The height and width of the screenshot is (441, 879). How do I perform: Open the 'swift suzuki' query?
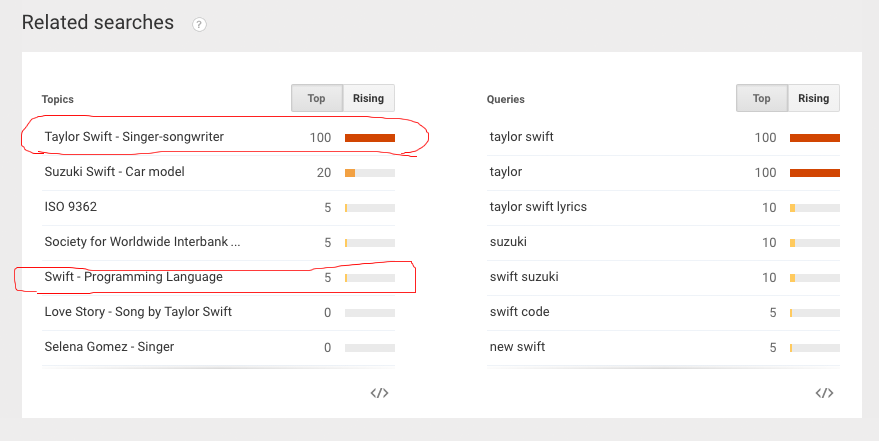(x=524, y=277)
